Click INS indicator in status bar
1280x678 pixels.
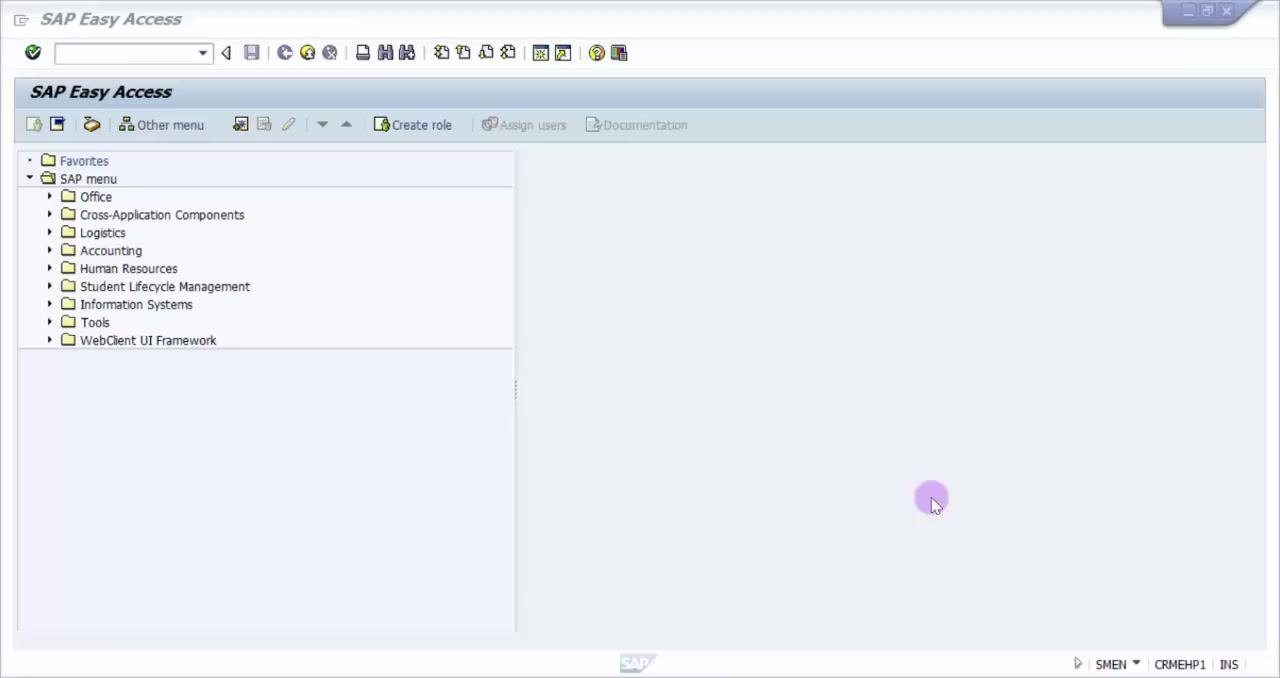tap(1229, 664)
